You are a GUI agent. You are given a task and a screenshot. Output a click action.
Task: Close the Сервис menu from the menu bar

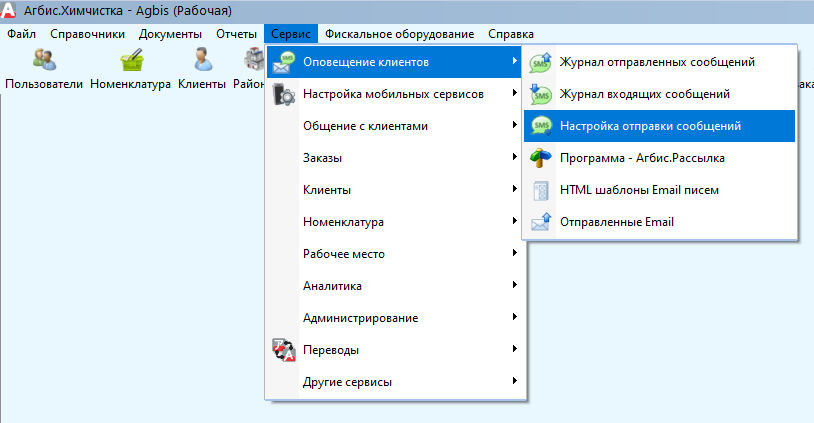(291, 34)
